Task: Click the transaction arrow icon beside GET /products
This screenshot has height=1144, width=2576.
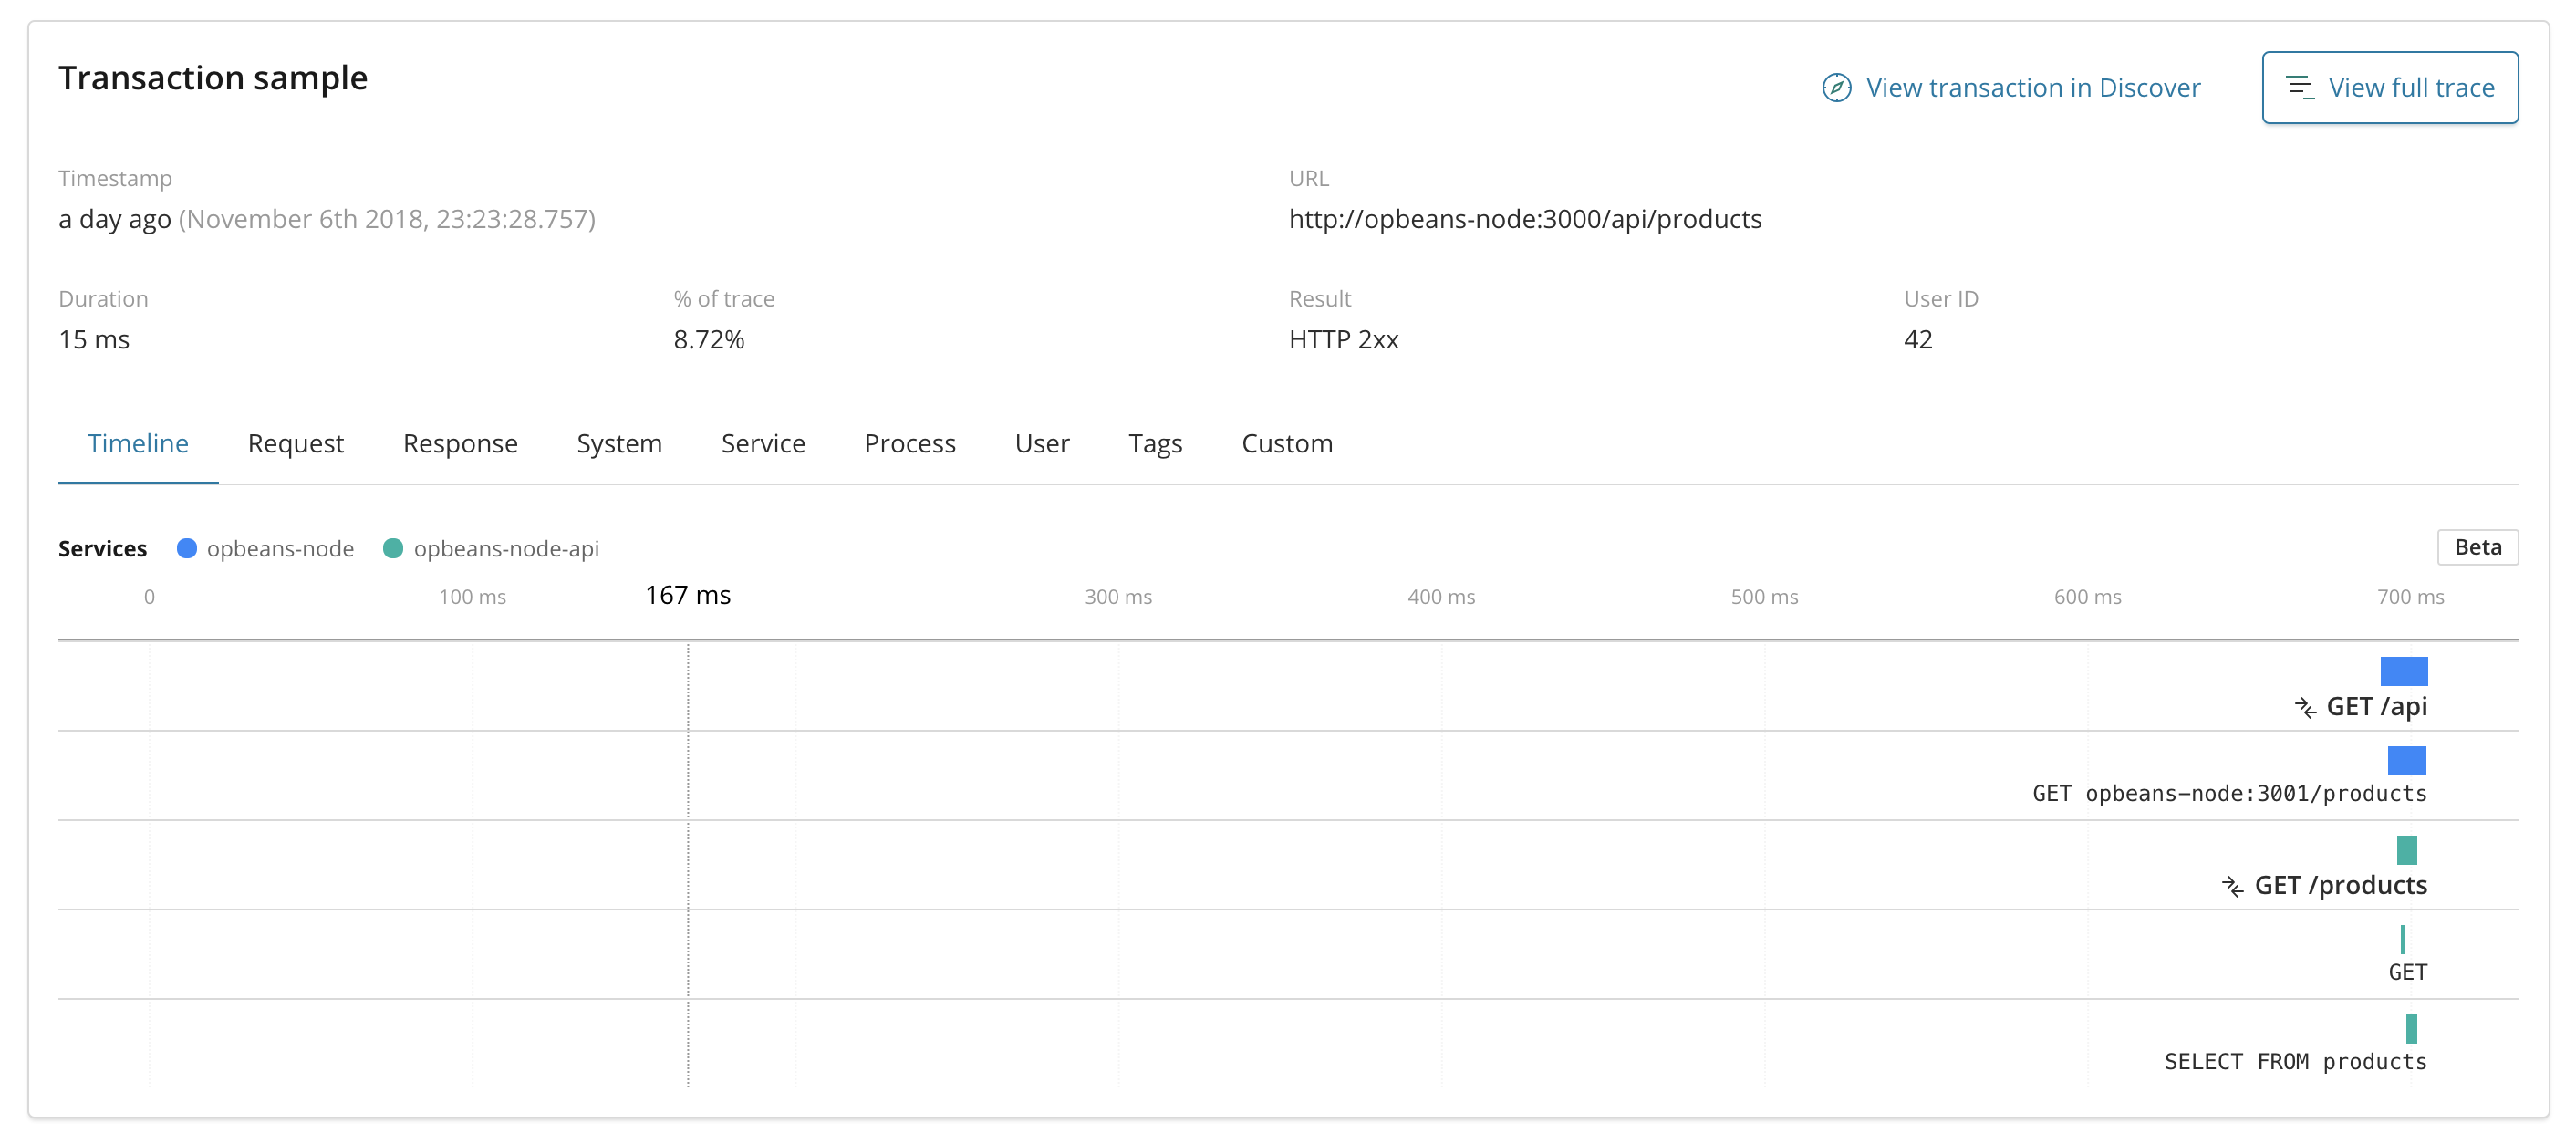Action: pos(2232,887)
